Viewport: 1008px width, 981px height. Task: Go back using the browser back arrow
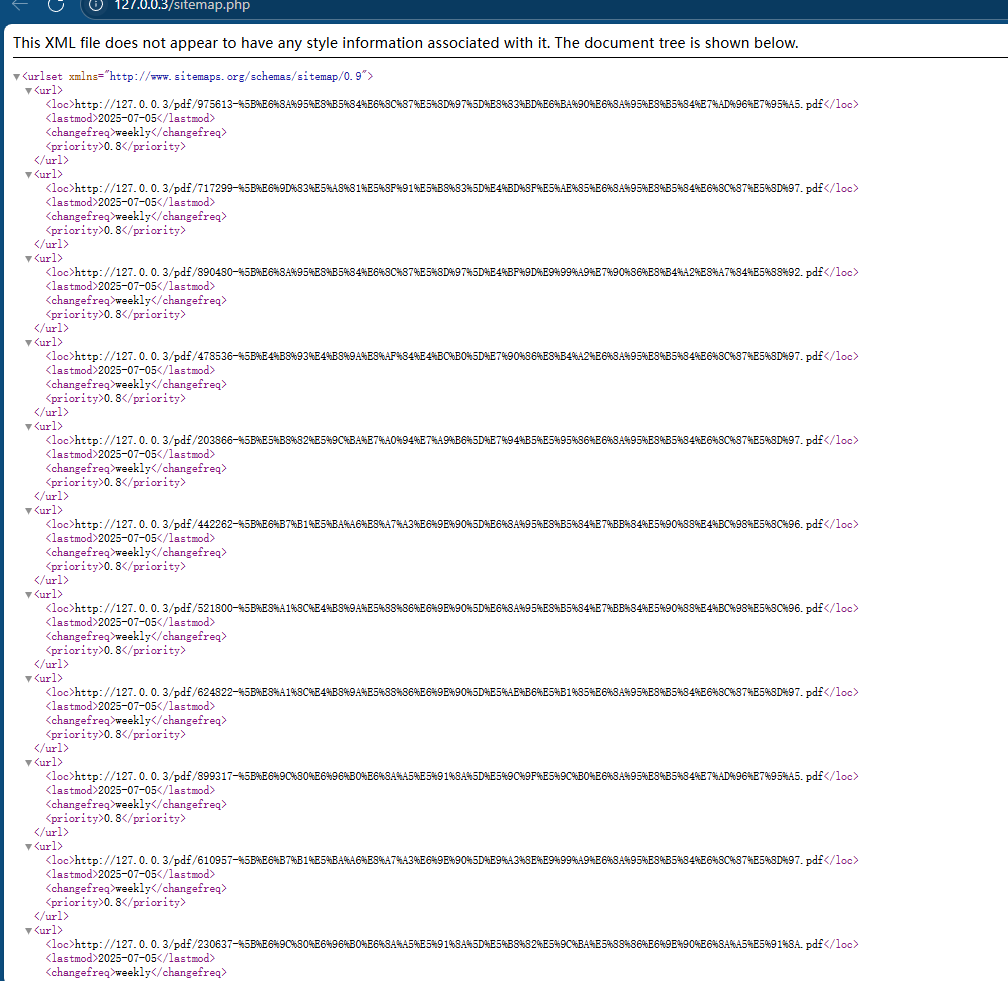click(x=20, y=5)
